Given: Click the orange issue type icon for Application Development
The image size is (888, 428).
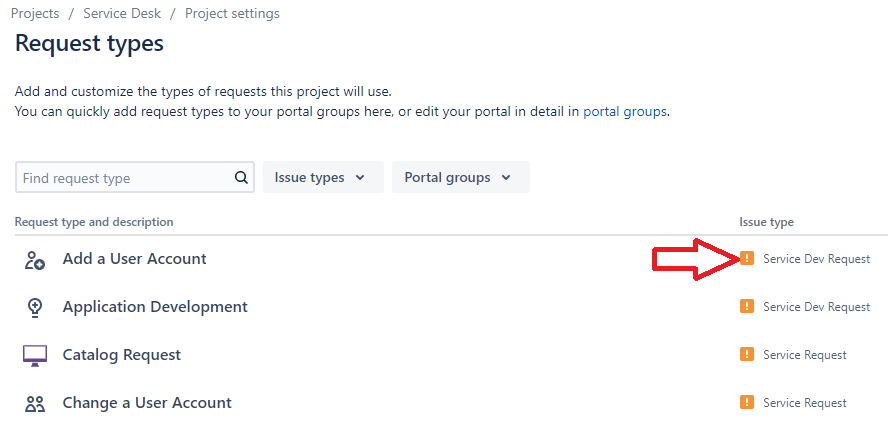Looking at the screenshot, I should (x=747, y=306).
